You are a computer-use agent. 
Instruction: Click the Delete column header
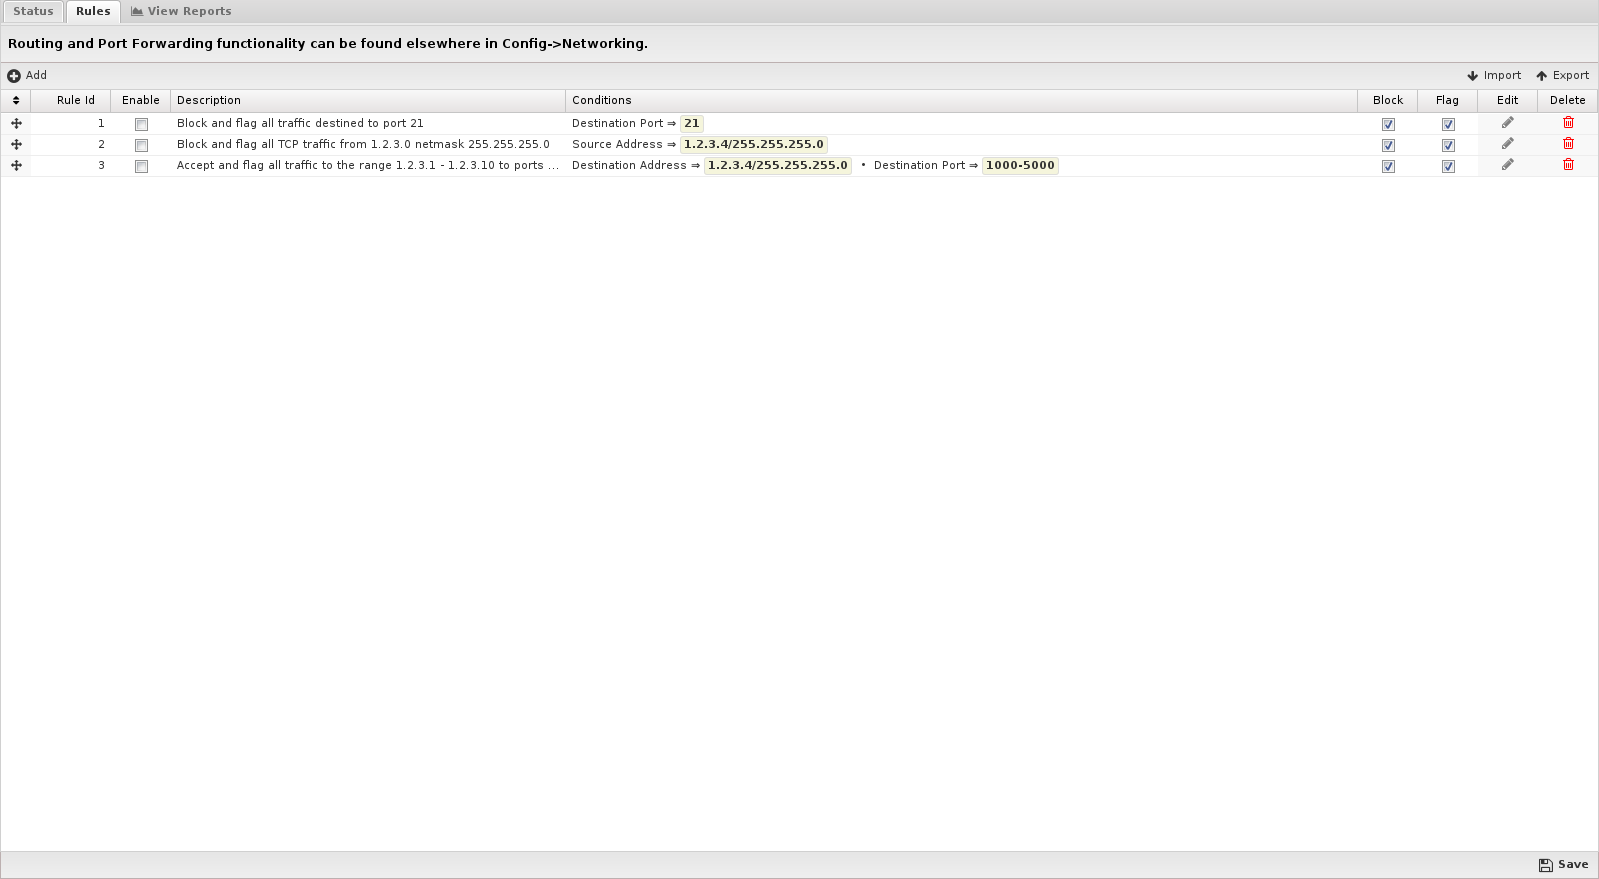coord(1567,100)
